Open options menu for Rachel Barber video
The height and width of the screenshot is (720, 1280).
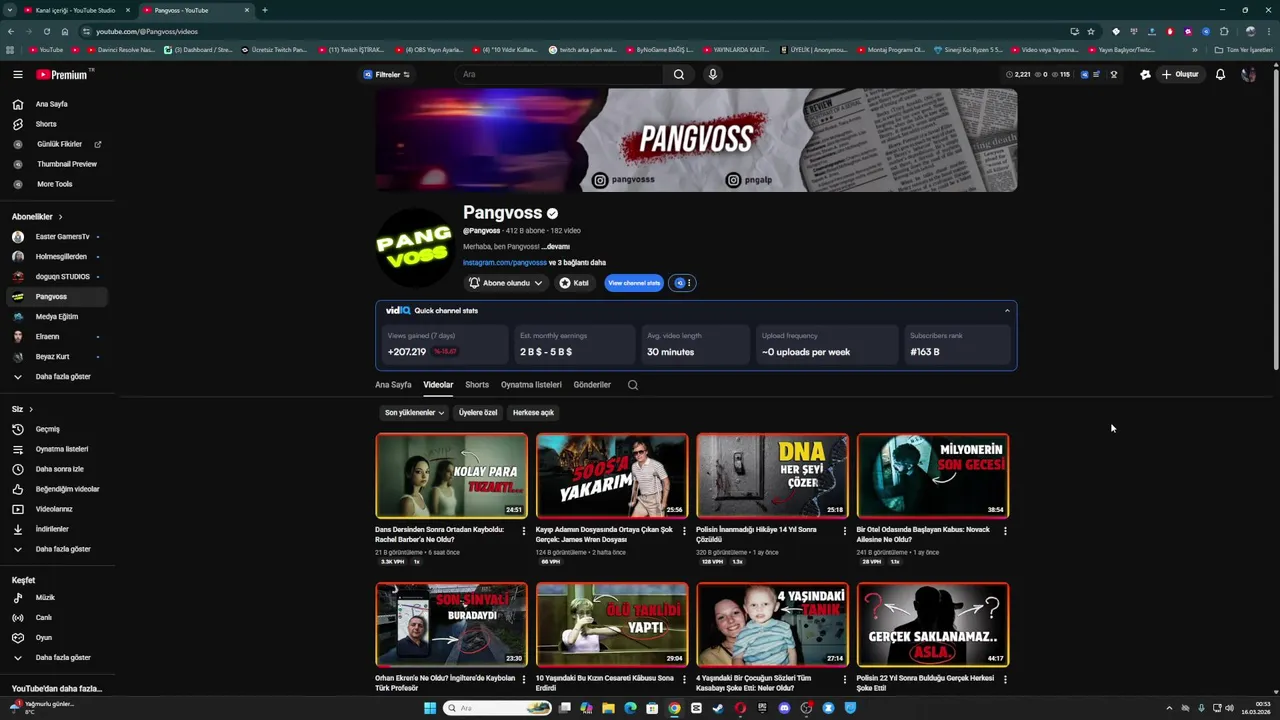524,531
